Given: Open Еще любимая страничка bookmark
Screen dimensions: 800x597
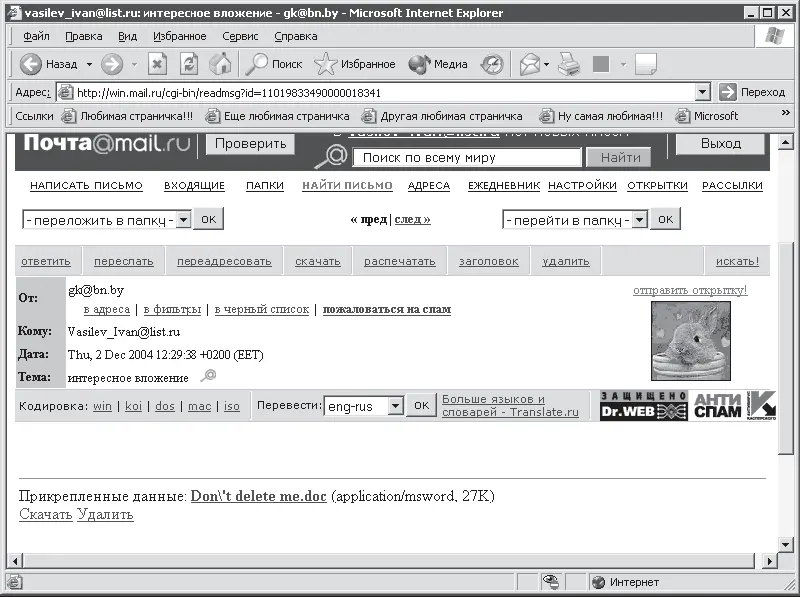Looking at the screenshot, I should (277, 116).
